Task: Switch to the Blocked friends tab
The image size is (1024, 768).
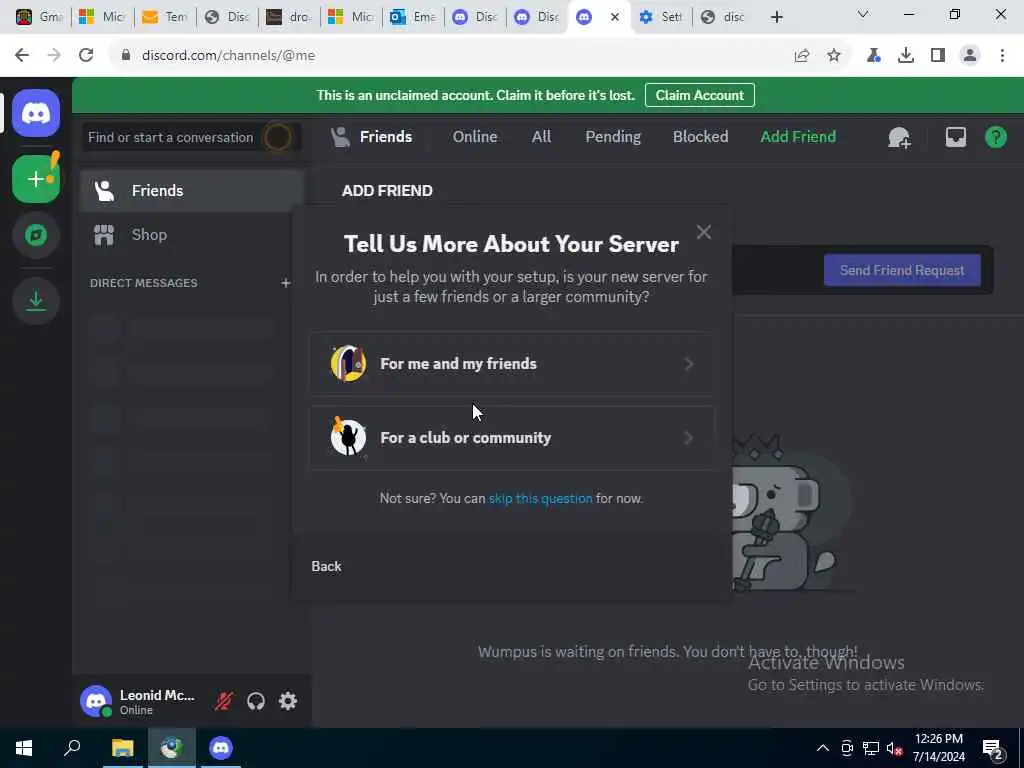Action: tap(700, 136)
